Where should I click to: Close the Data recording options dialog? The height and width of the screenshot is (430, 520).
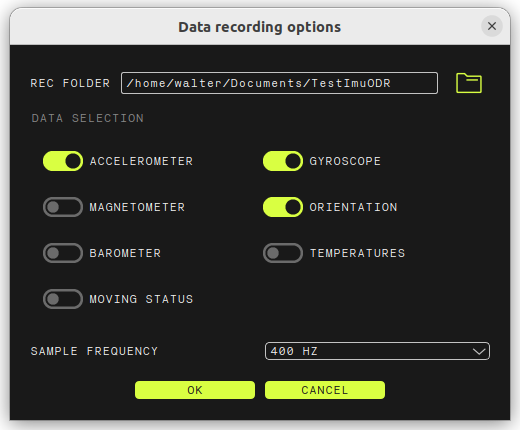coord(492,26)
